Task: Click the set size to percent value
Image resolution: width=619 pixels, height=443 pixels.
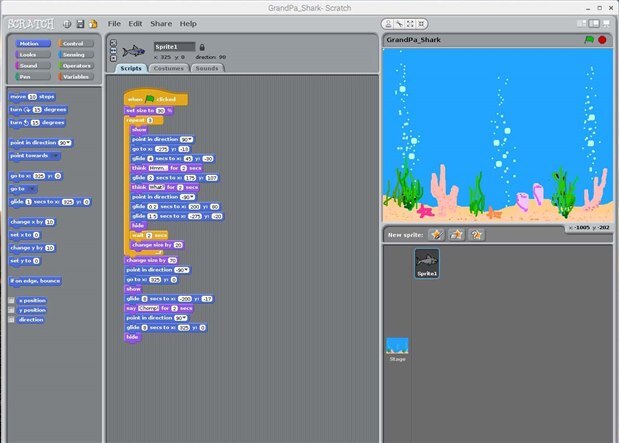Action: [160, 111]
